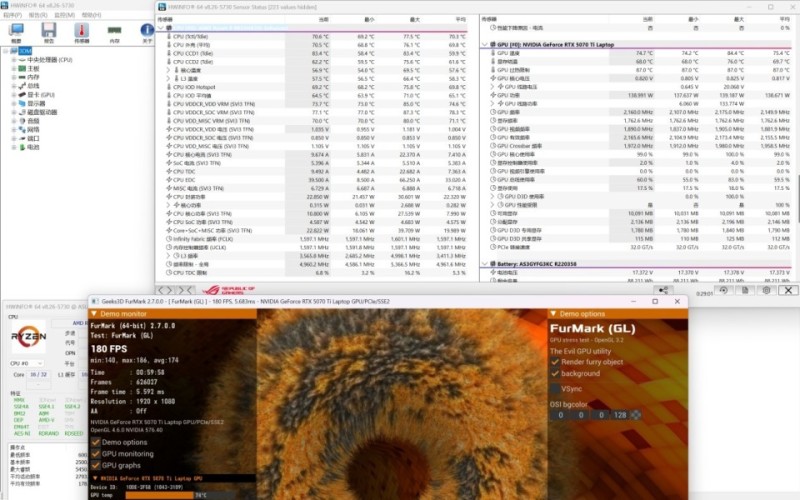Click the Save Report floppy disk icon
800x500 pixels.
49,31
